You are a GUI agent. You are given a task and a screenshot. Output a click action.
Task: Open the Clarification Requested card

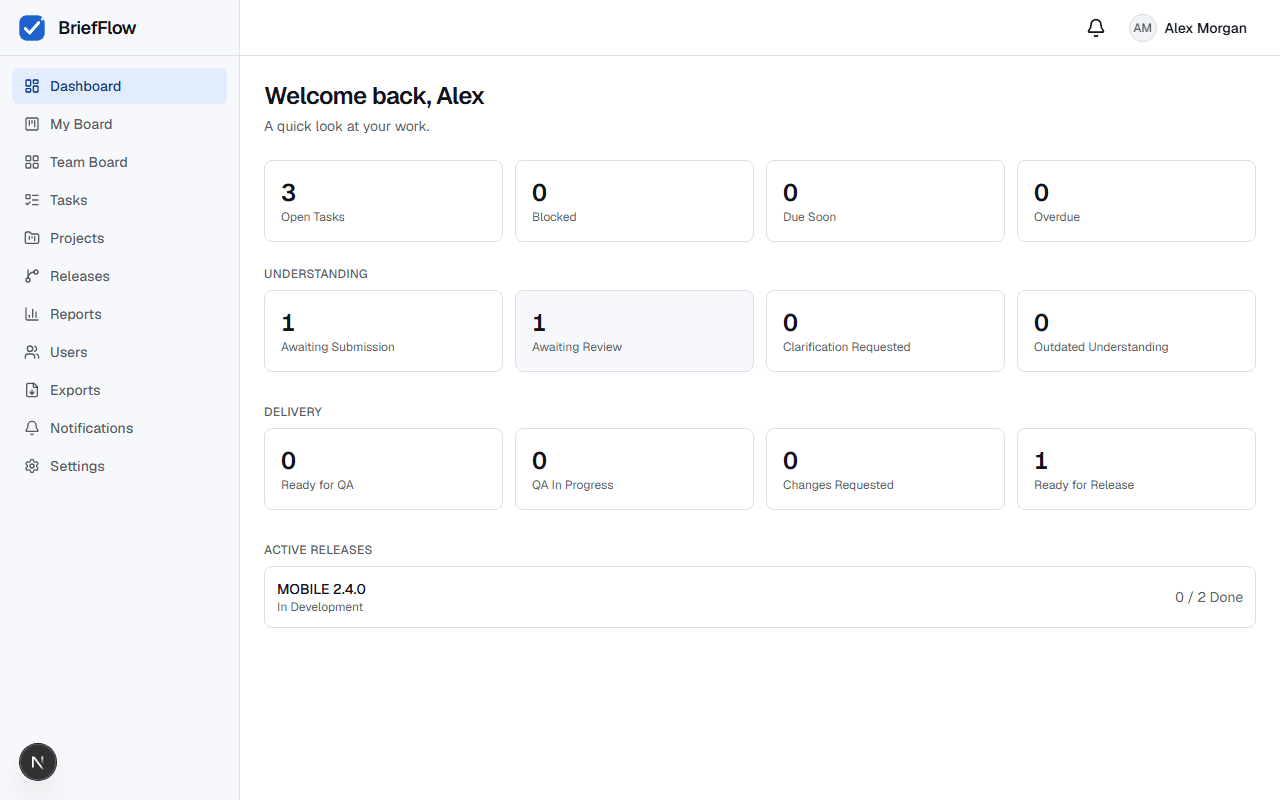point(885,331)
